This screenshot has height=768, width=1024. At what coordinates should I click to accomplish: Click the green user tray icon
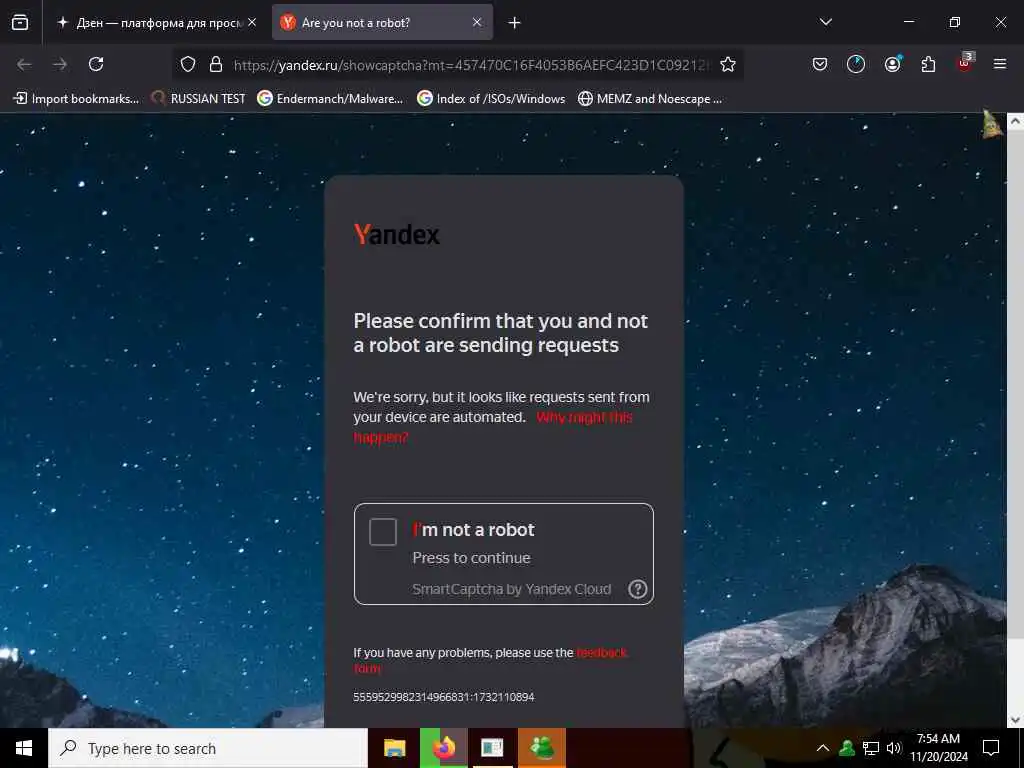[x=847, y=748]
